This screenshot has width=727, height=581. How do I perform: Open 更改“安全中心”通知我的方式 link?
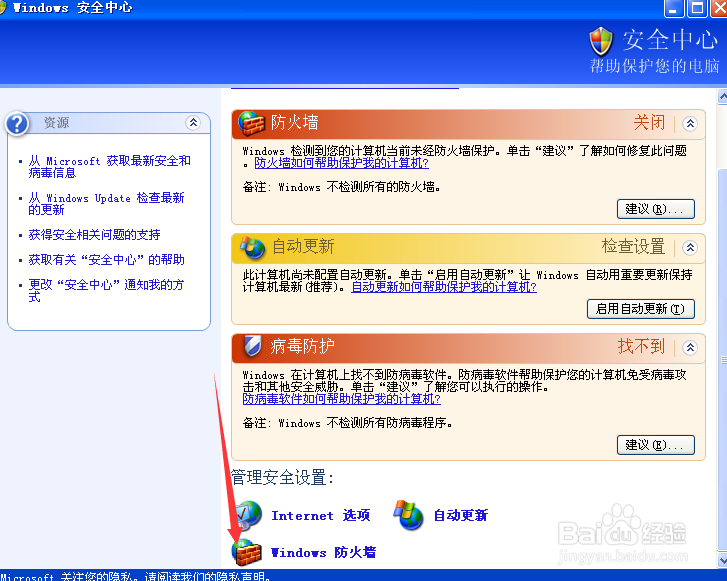106,290
